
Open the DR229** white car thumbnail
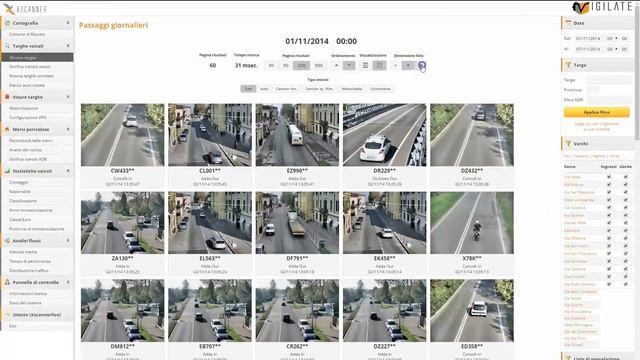point(384,135)
